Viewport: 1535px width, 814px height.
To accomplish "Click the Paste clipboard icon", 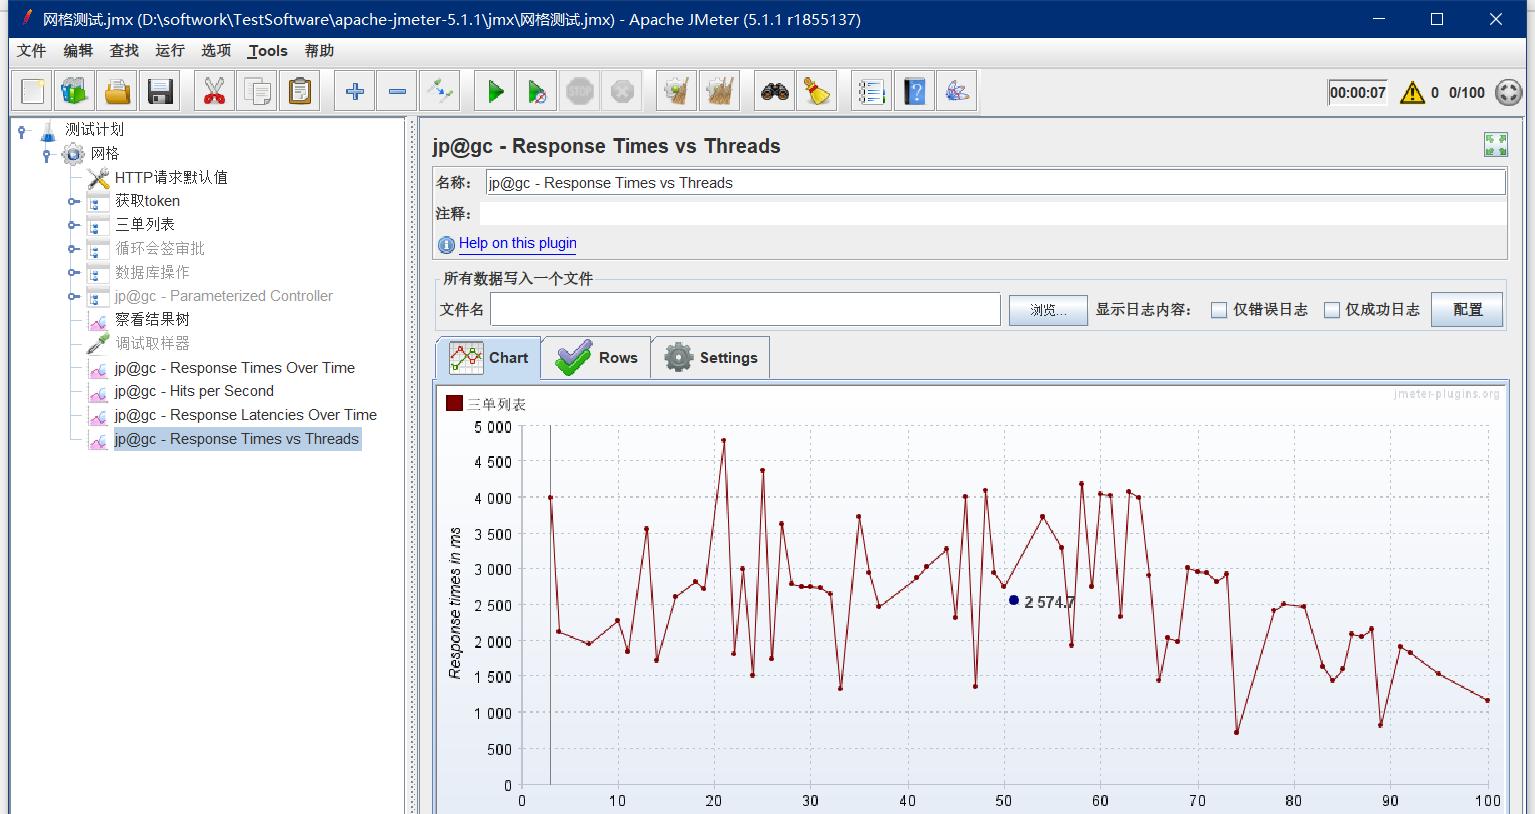I will 299,92.
